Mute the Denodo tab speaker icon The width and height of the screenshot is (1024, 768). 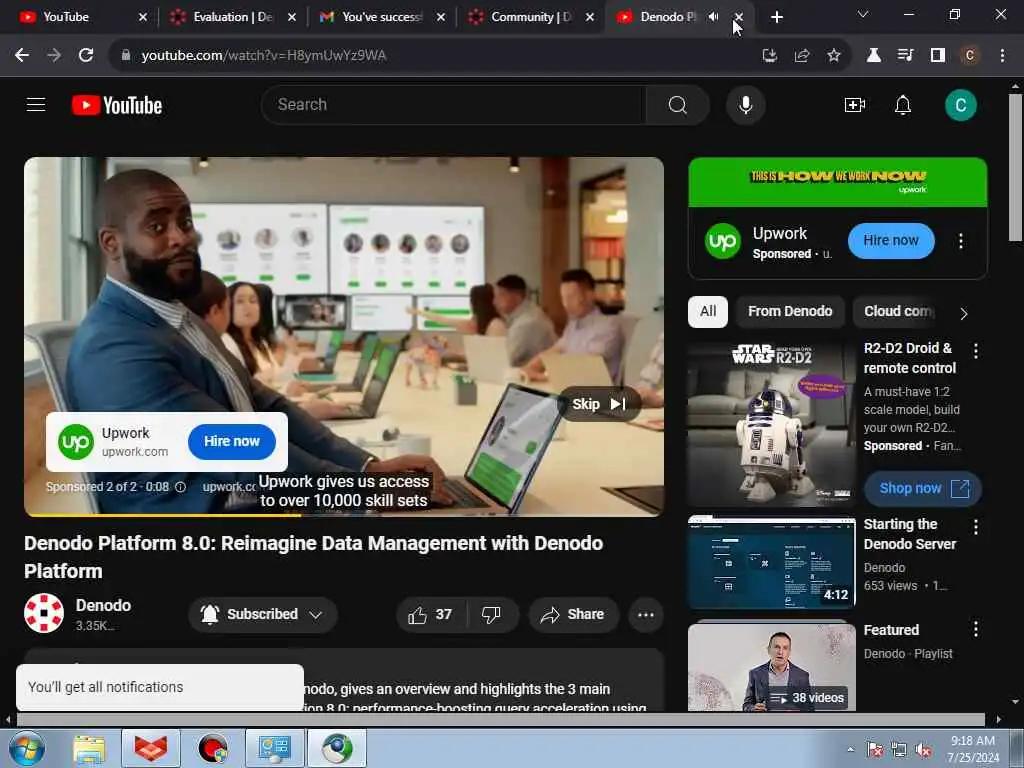click(713, 16)
